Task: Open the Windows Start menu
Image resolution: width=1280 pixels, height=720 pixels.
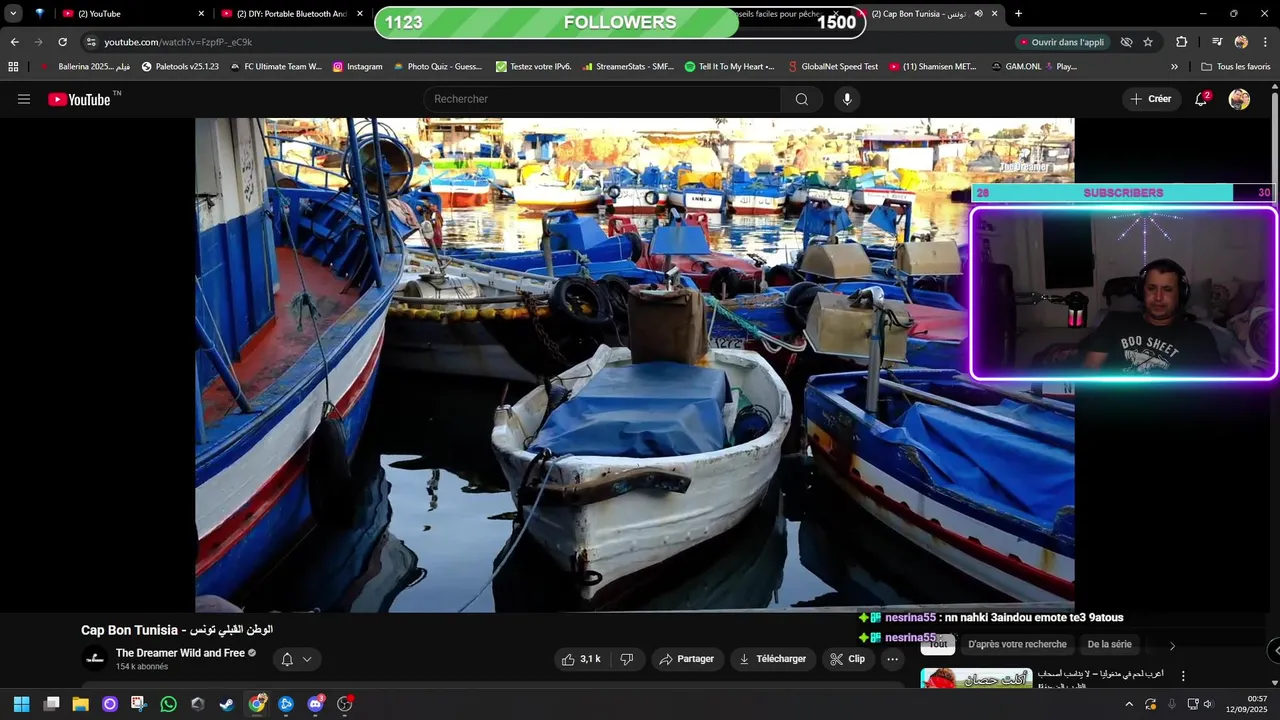Action: coord(21,704)
